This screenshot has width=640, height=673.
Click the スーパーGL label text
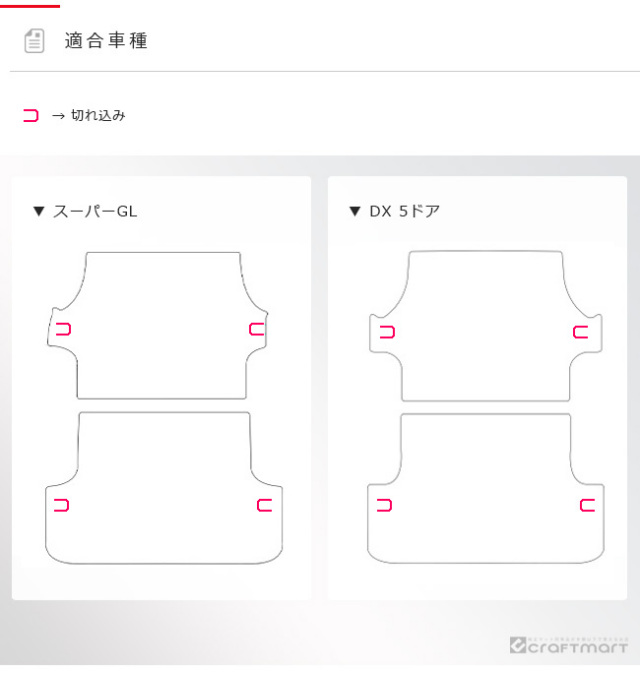(x=95, y=211)
